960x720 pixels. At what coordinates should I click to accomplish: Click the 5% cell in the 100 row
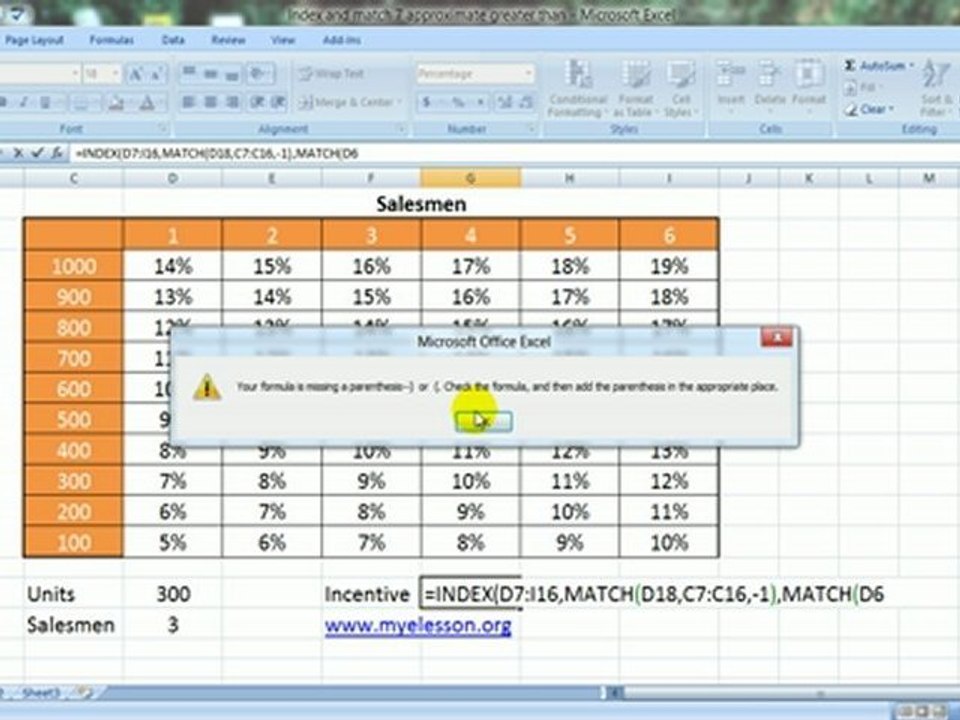[x=173, y=542]
